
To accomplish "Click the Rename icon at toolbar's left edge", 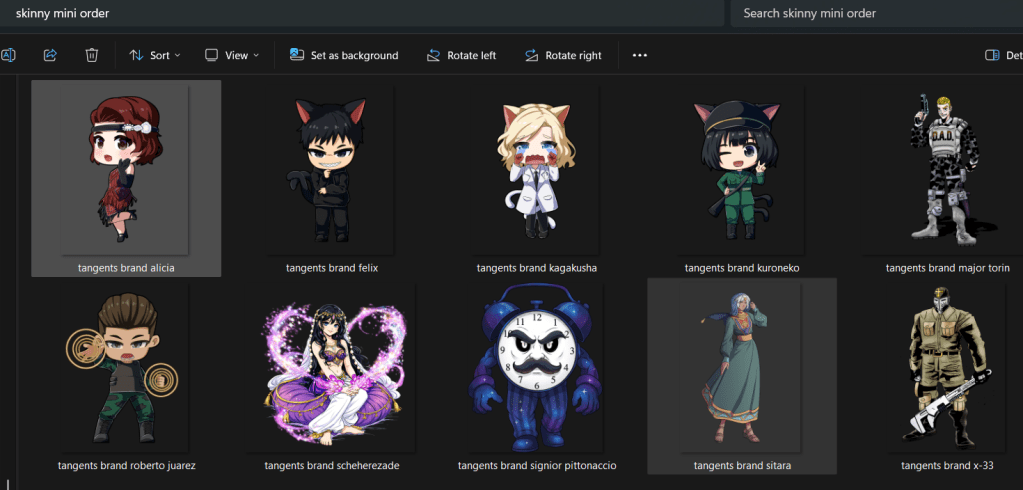I will [8, 55].
